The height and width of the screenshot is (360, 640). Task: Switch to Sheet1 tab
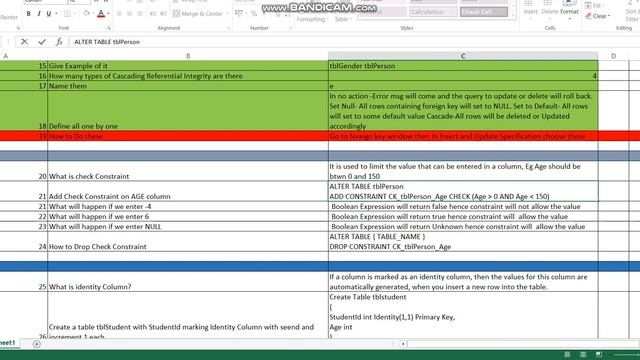pos(7,343)
